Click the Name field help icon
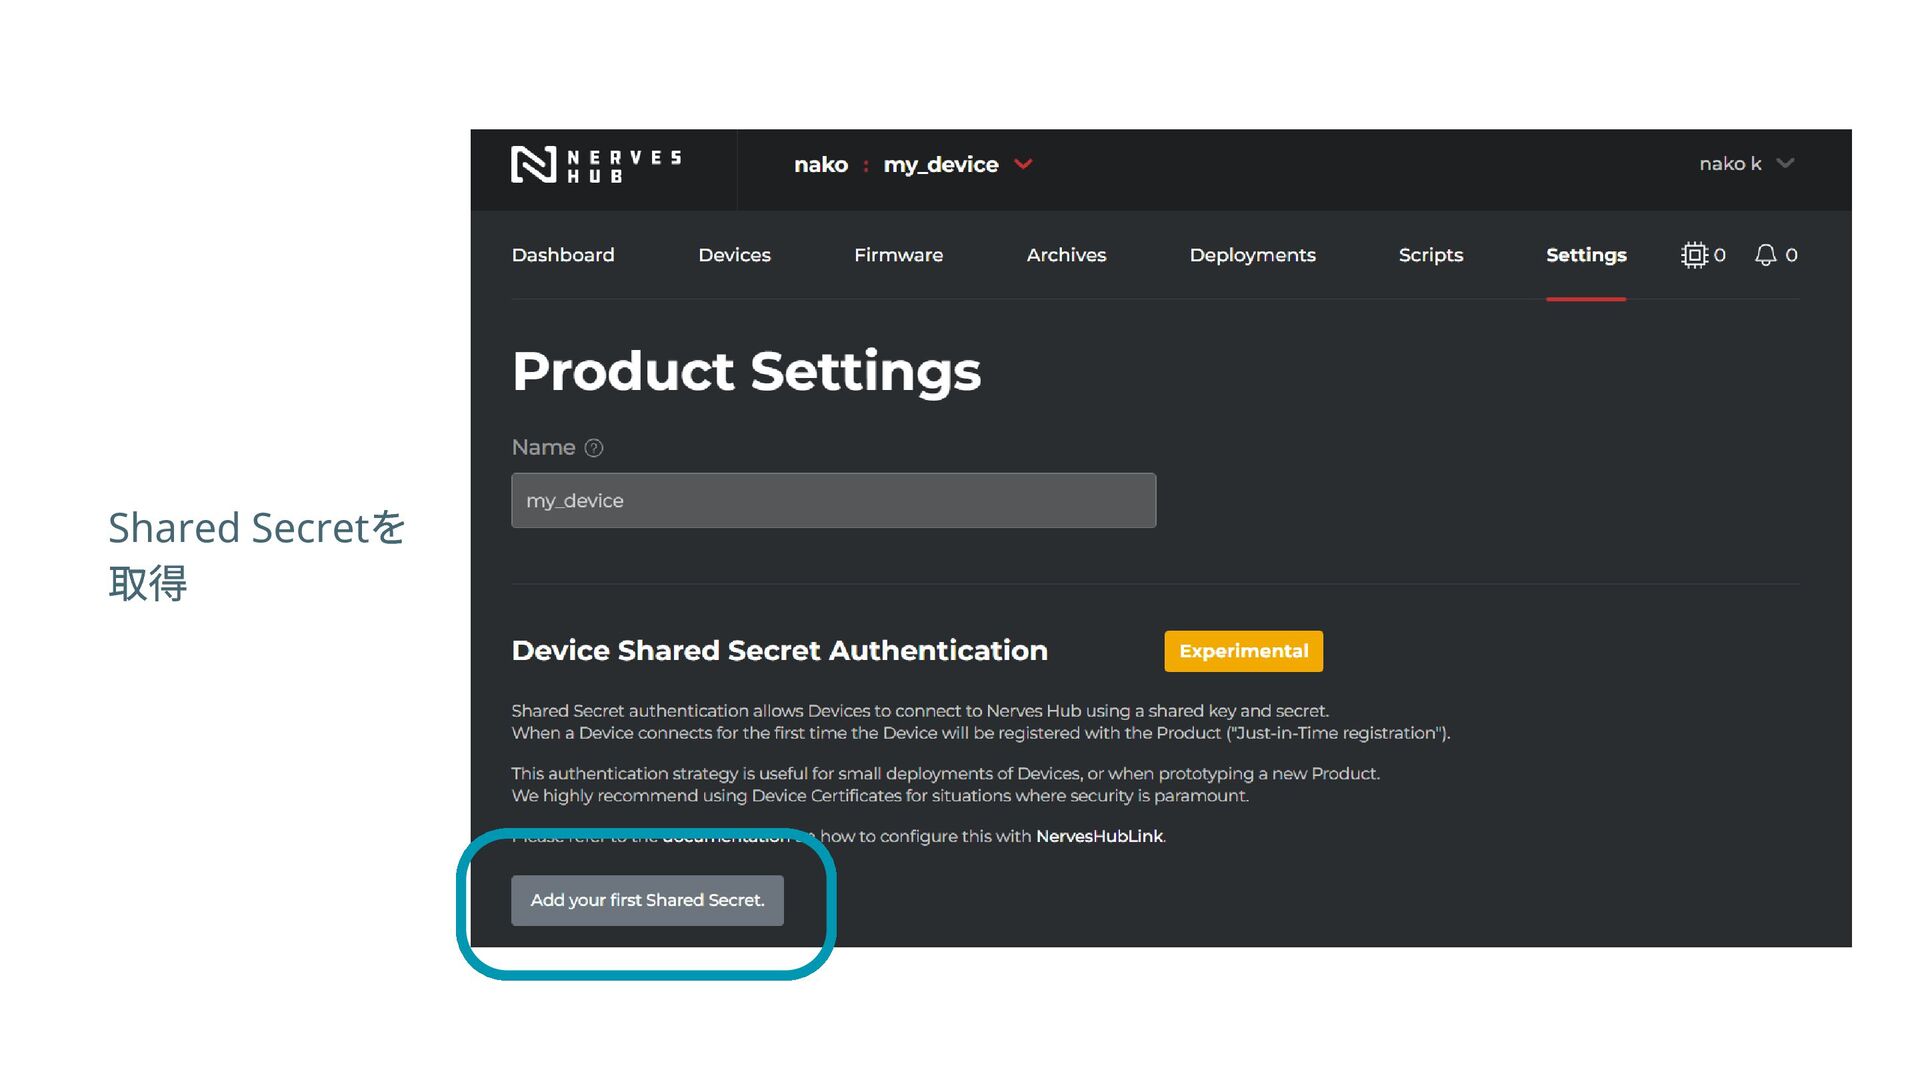The image size is (1920, 1080). [x=594, y=448]
